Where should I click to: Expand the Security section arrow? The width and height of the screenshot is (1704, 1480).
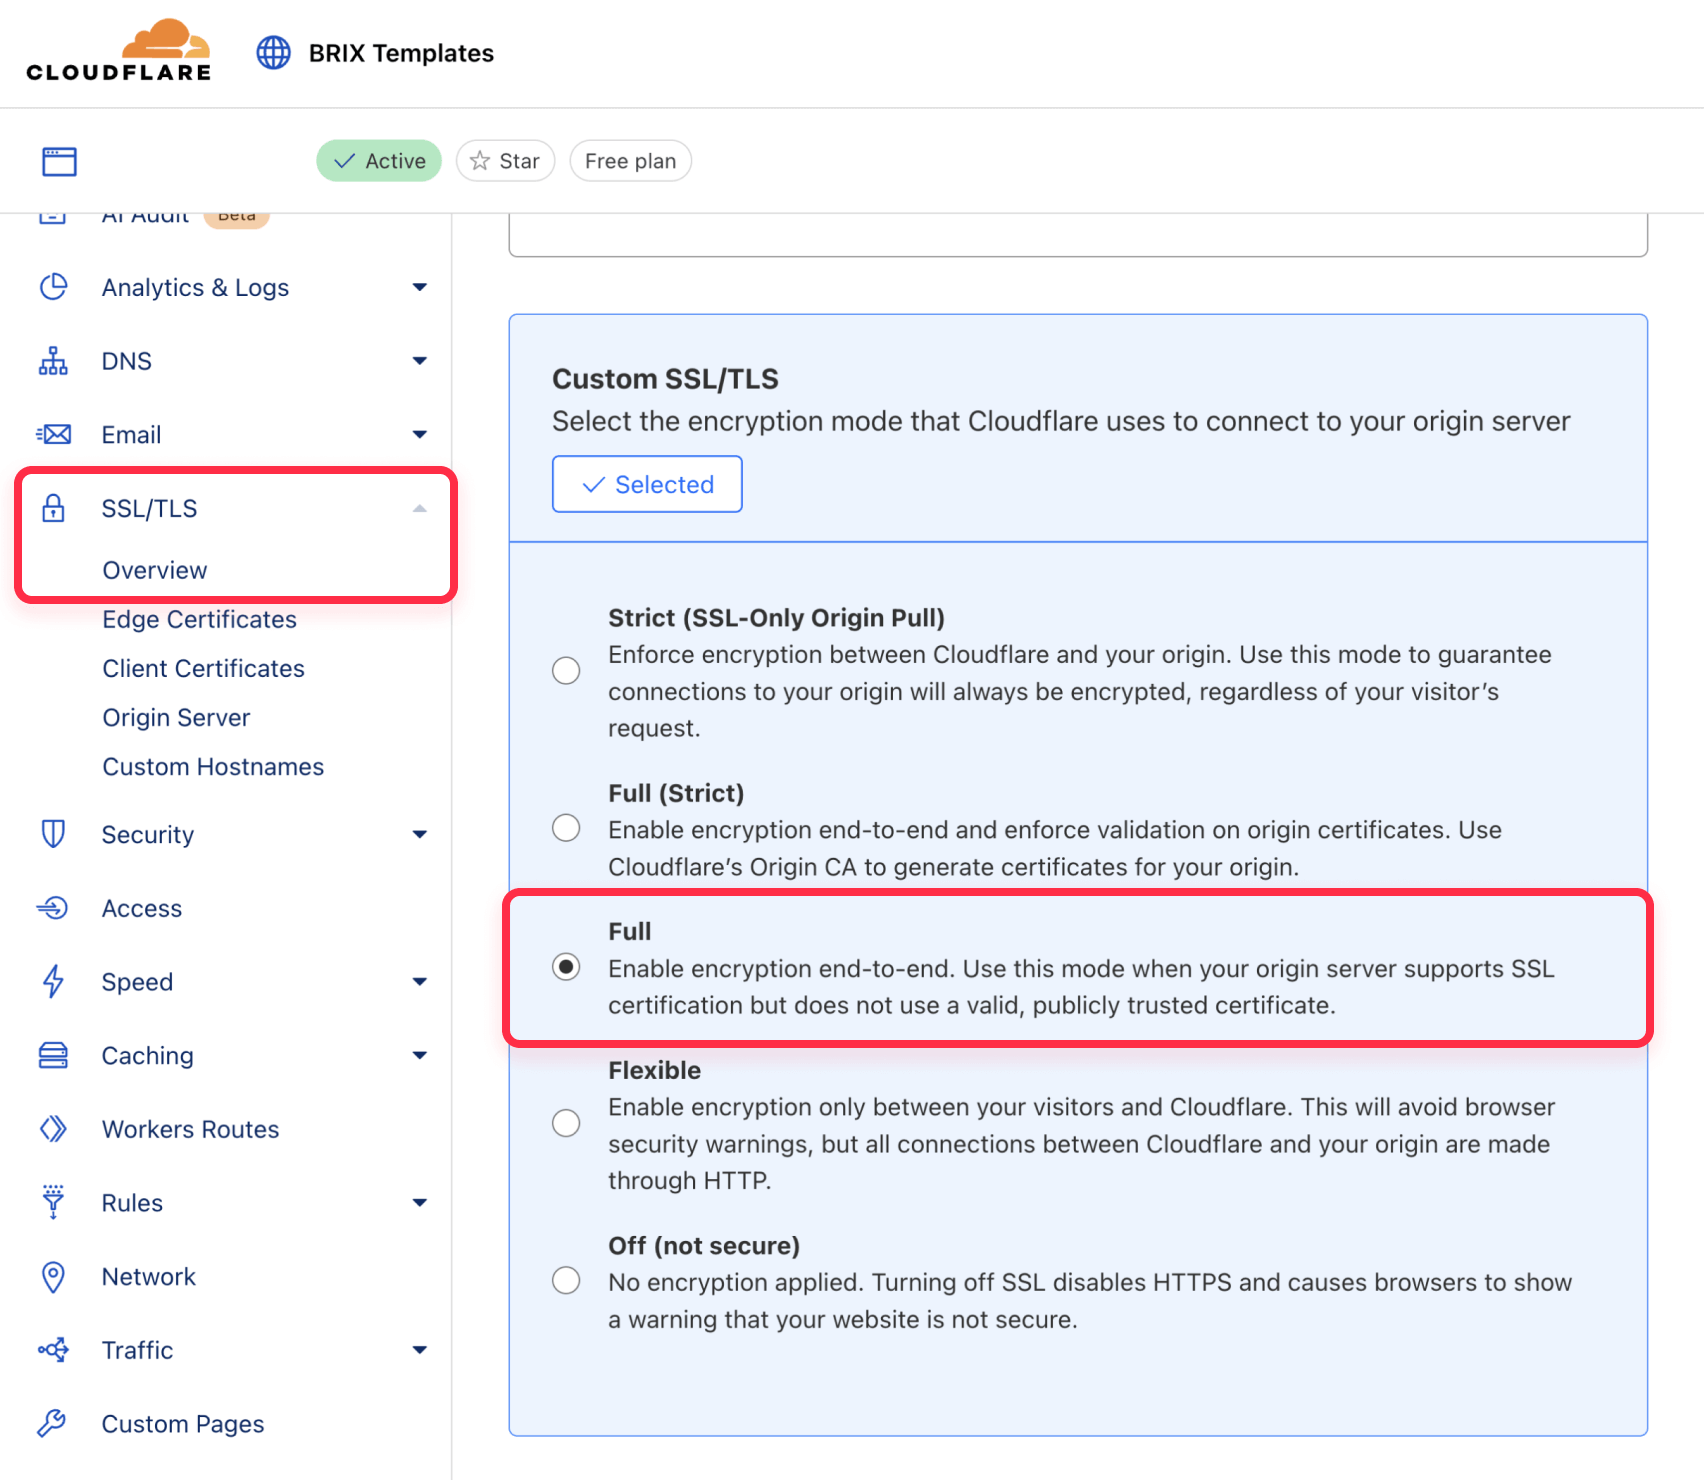click(x=420, y=834)
